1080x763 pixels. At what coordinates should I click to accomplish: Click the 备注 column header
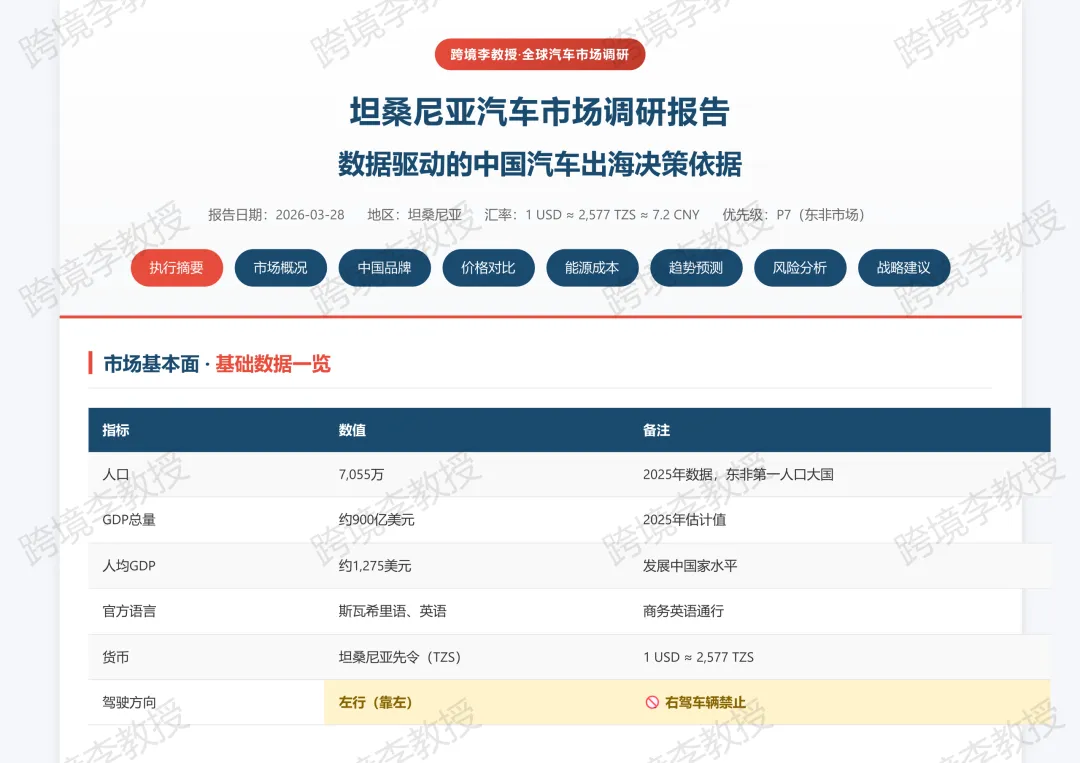(x=656, y=430)
